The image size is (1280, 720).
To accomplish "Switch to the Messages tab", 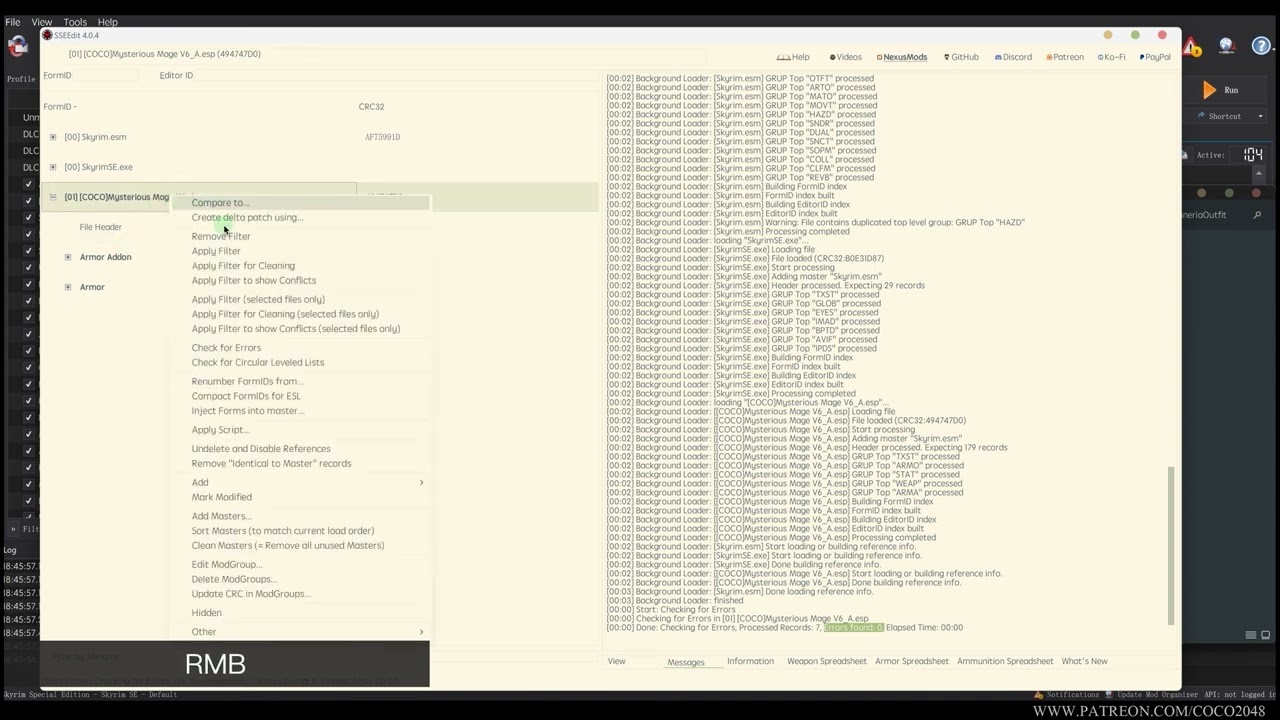I will [x=686, y=662].
